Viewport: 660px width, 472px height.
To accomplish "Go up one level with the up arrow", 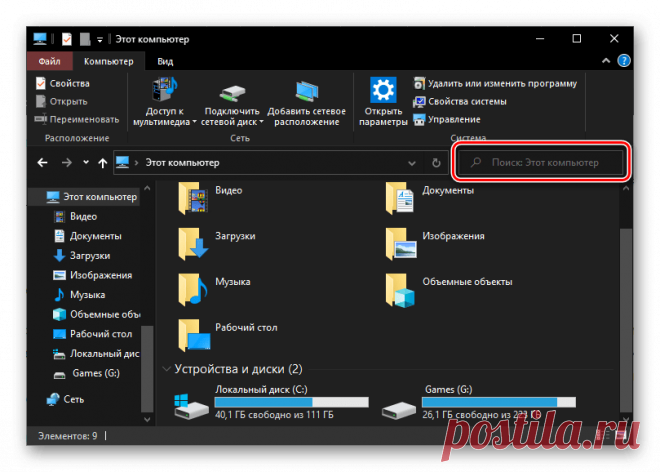I will (102, 163).
